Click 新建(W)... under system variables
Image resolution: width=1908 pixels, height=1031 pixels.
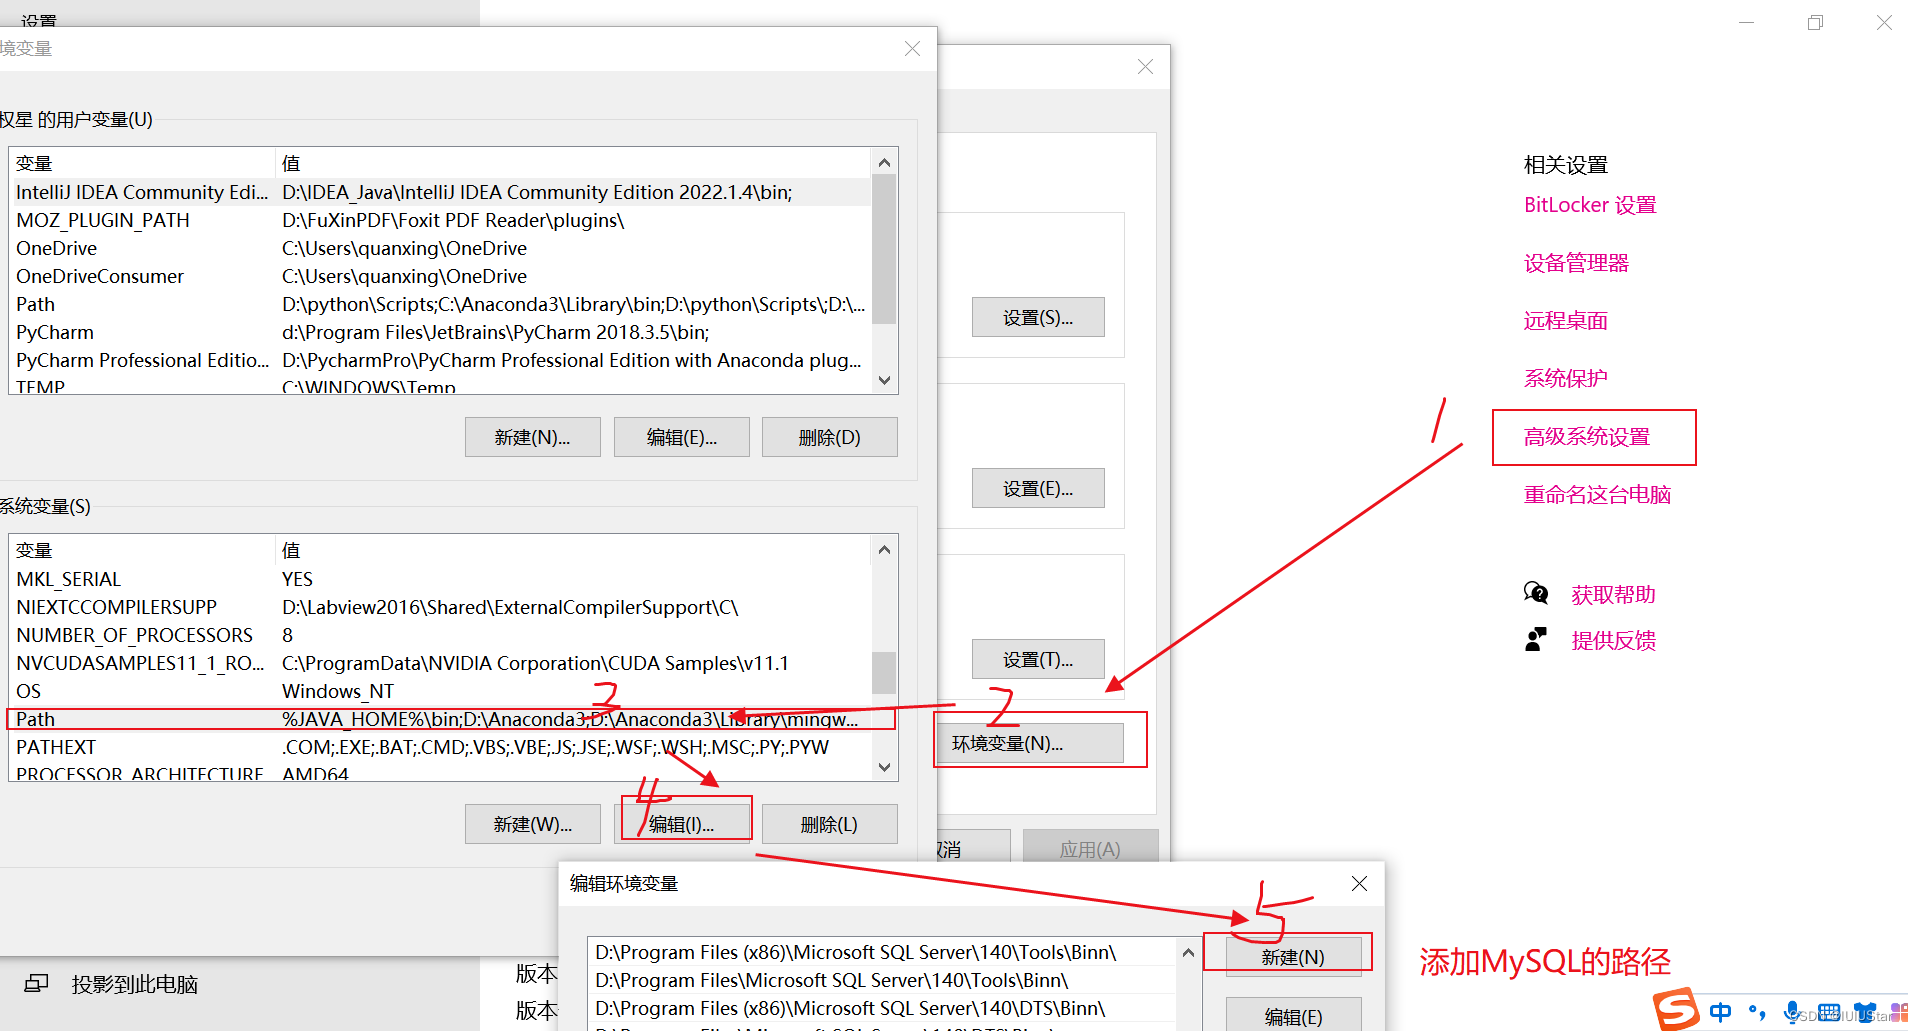[533, 824]
